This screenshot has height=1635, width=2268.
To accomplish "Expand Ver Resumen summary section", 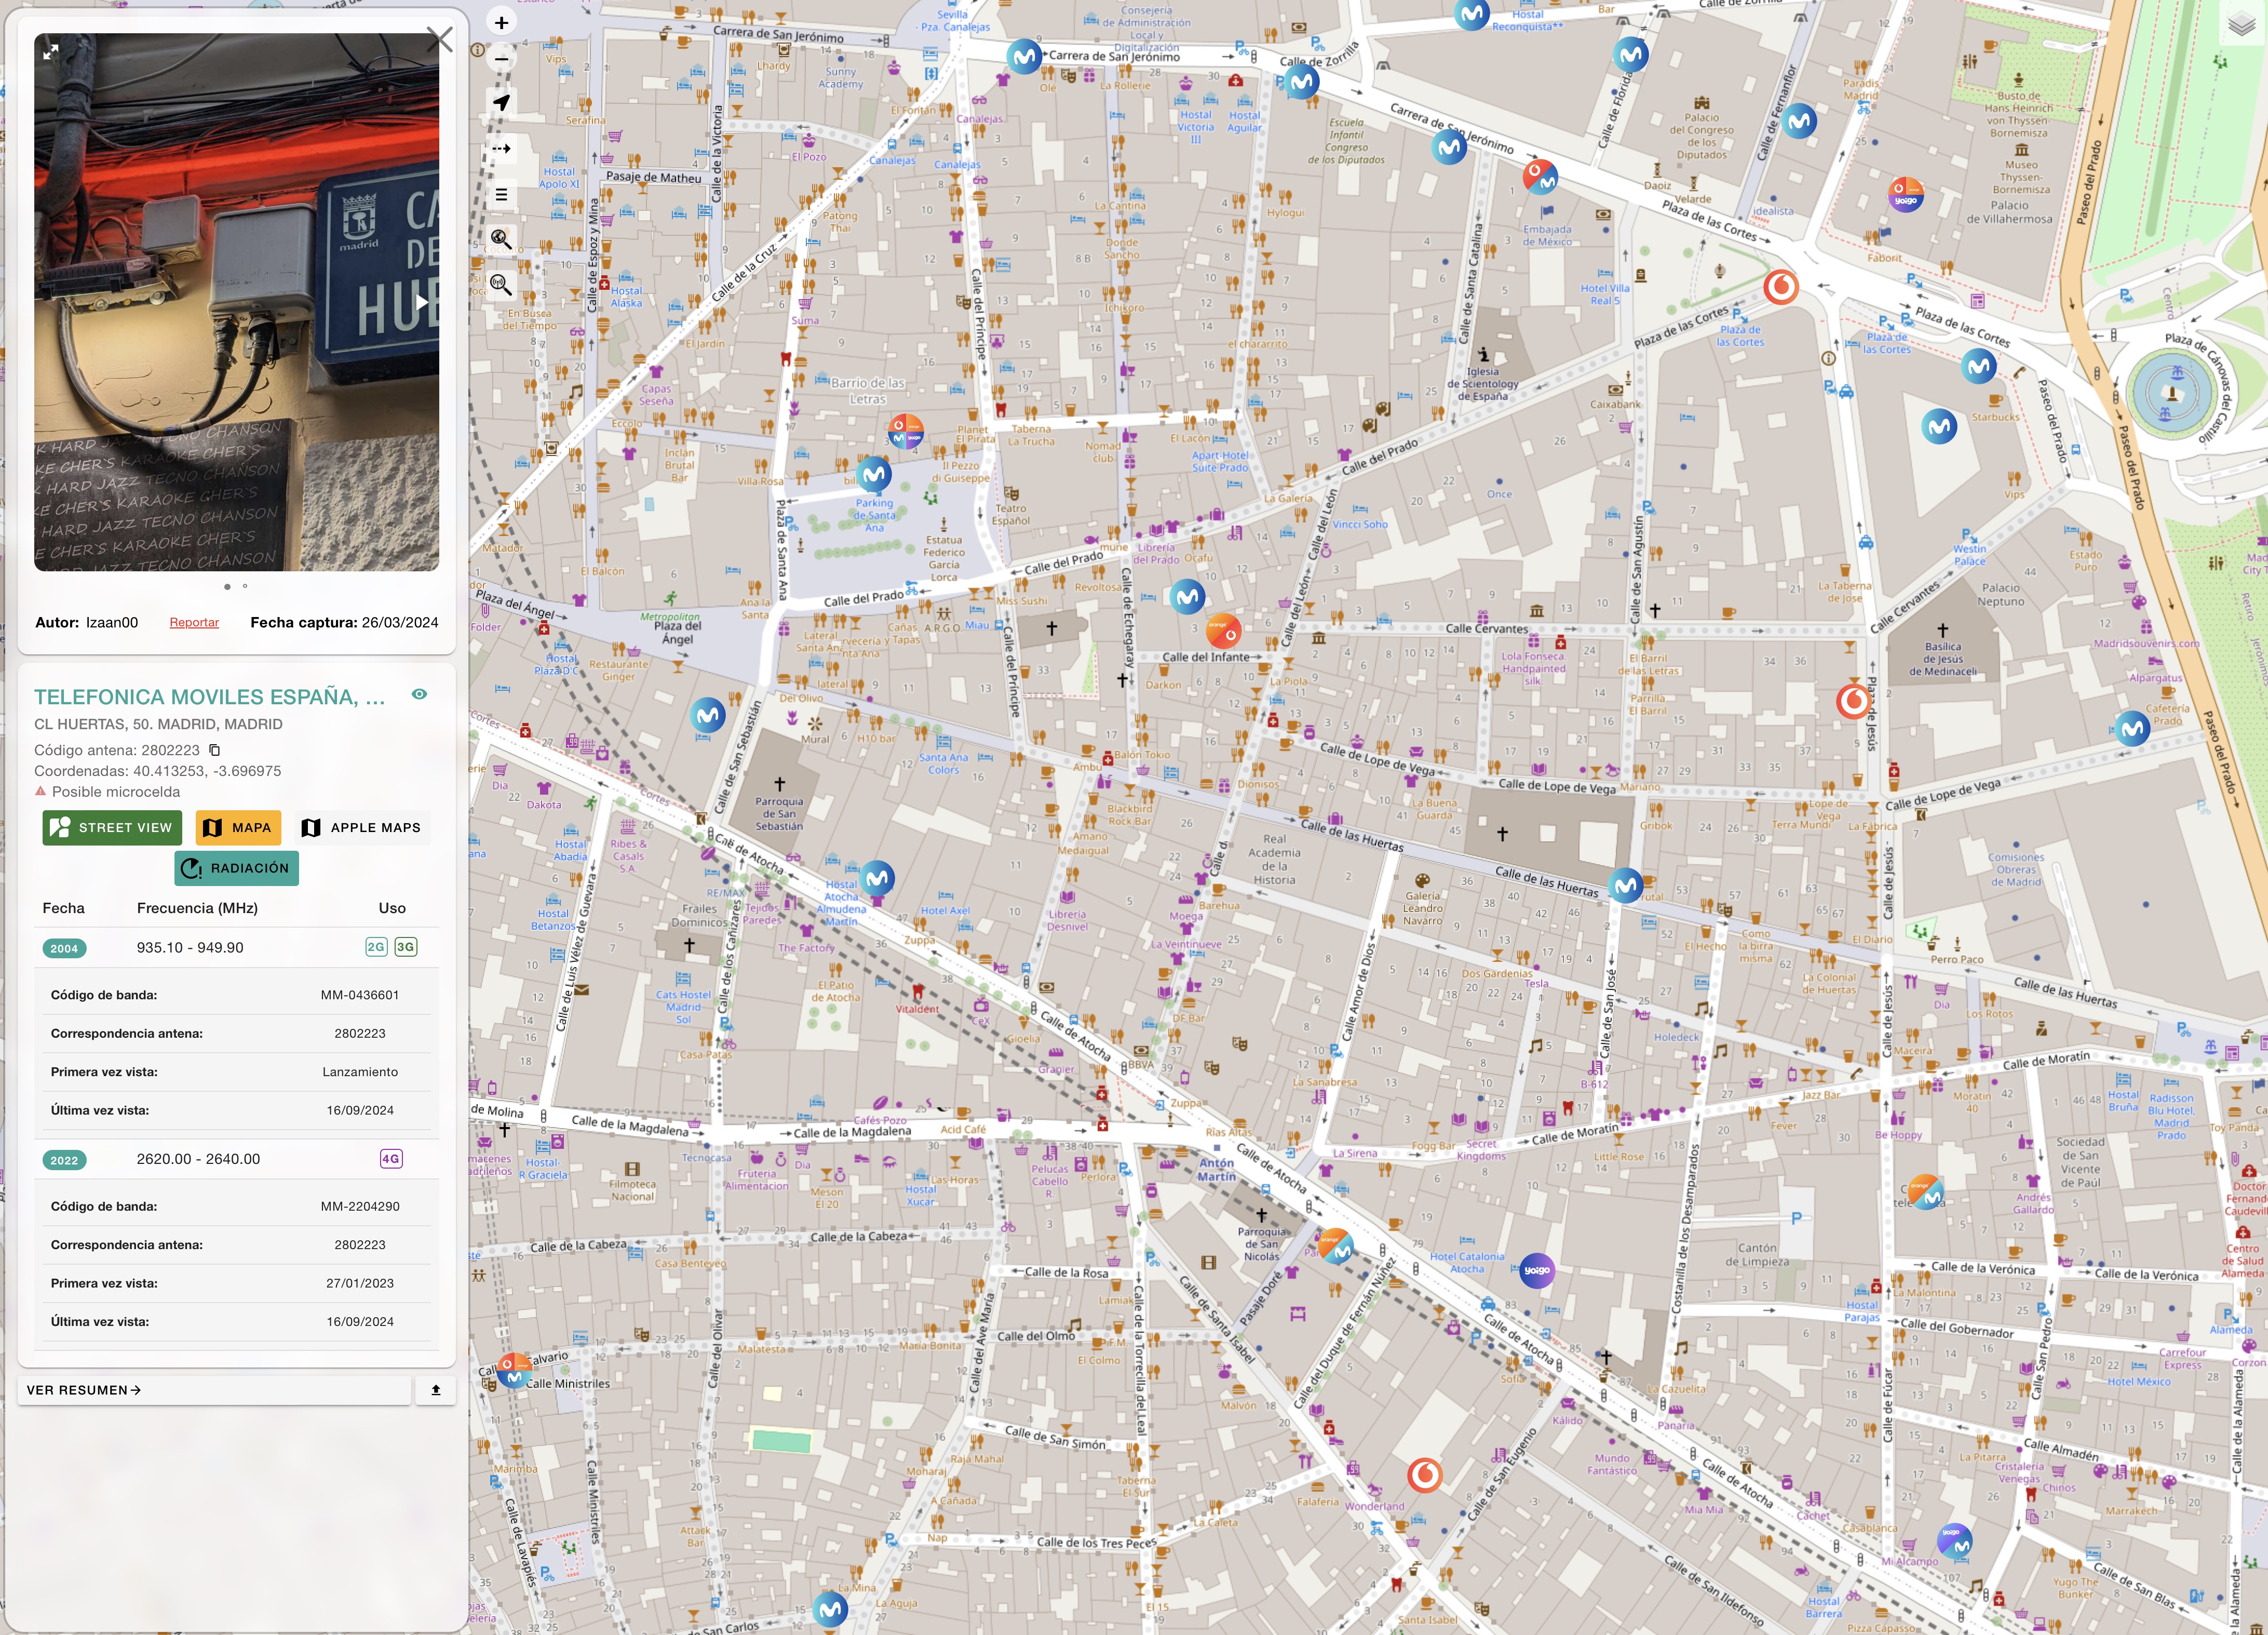I will [x=214, y=1390].
